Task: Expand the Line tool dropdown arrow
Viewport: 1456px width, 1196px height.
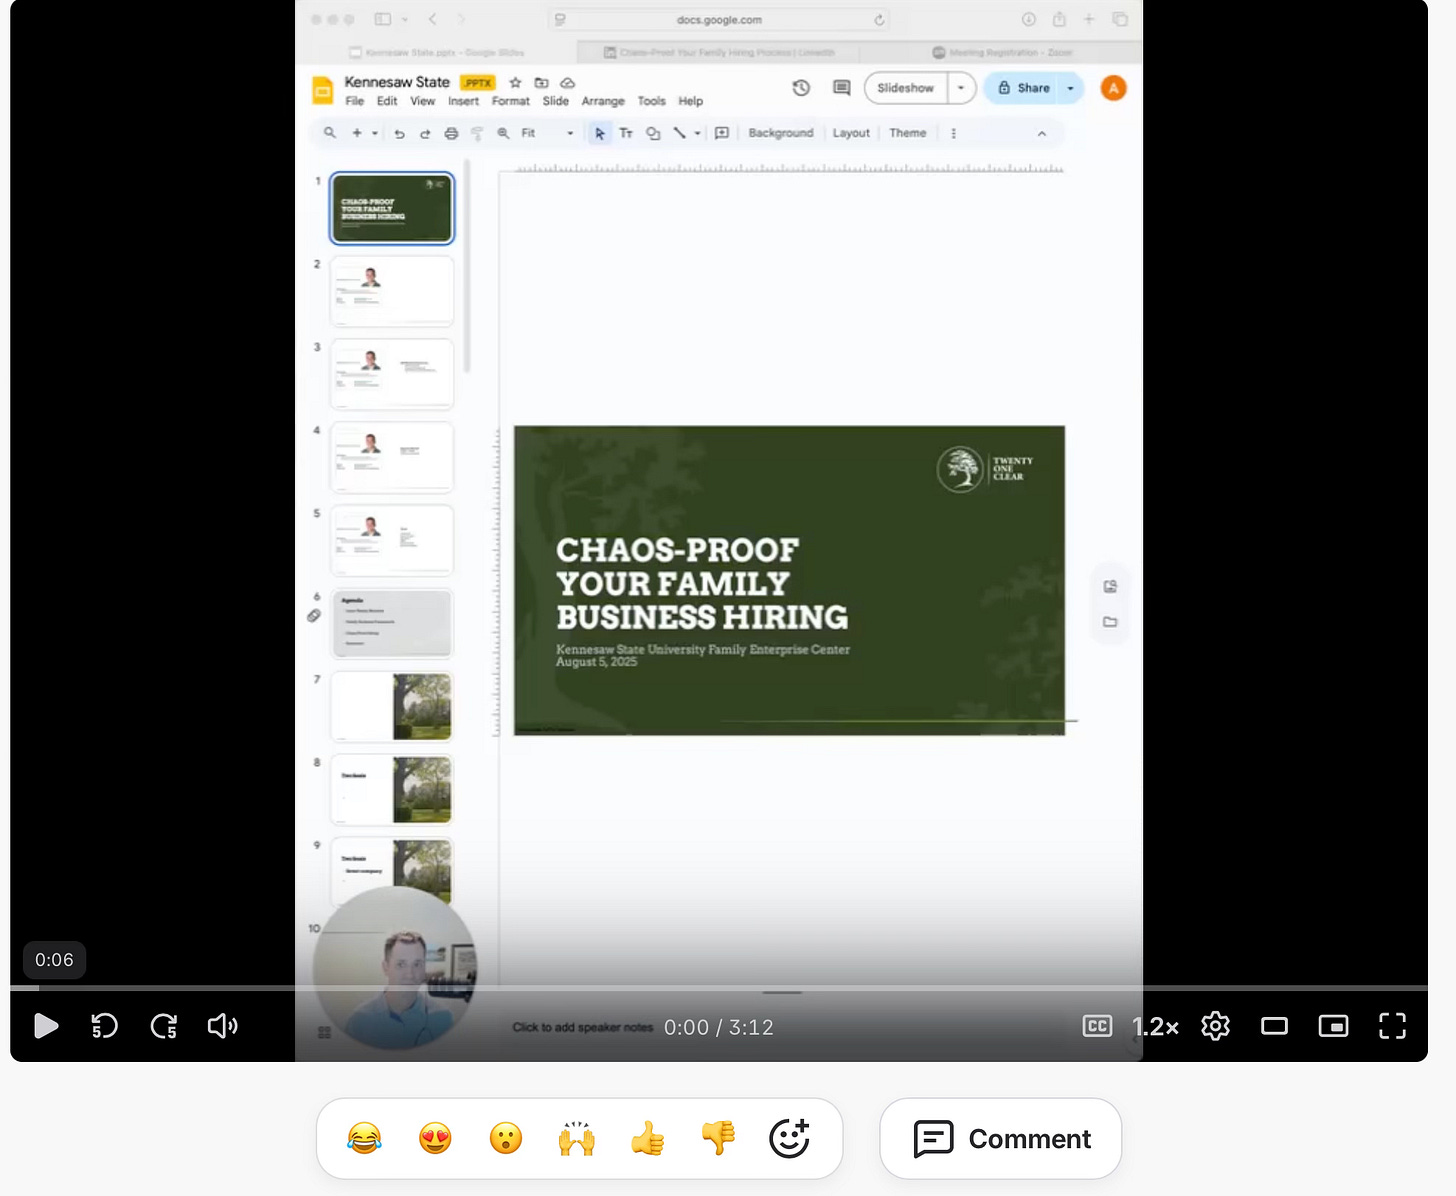Action: [x=697, y=133]
